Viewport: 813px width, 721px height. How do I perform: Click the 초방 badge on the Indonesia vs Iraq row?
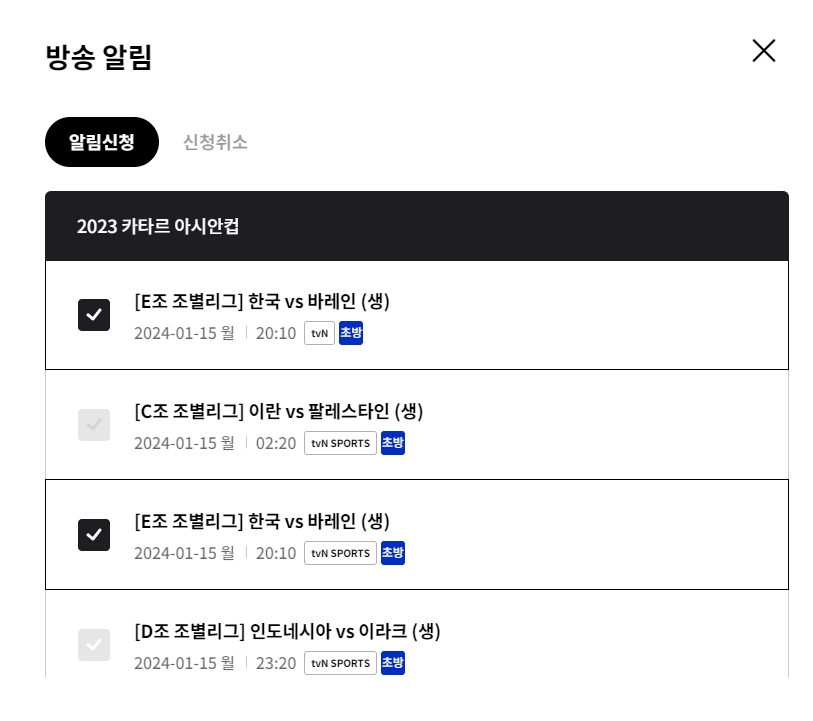click(x=392, y=663)
